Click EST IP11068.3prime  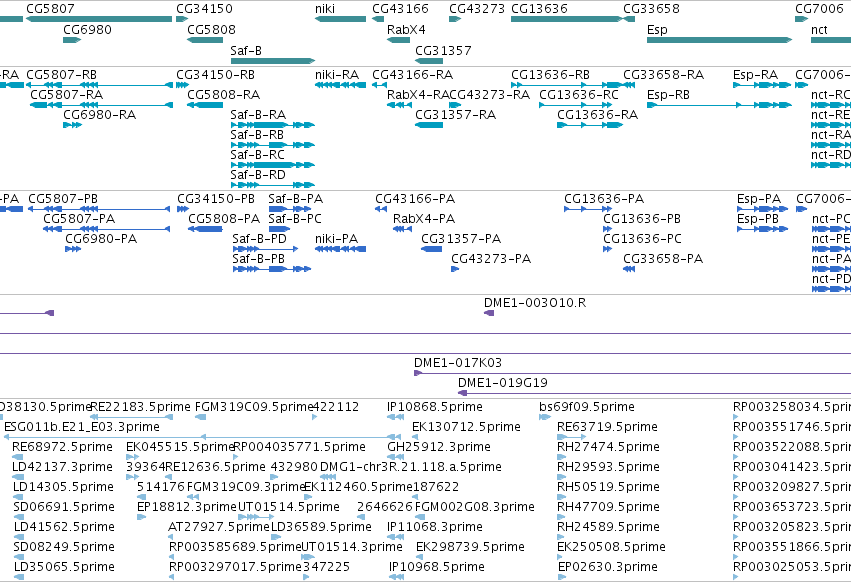click(395, 536)
